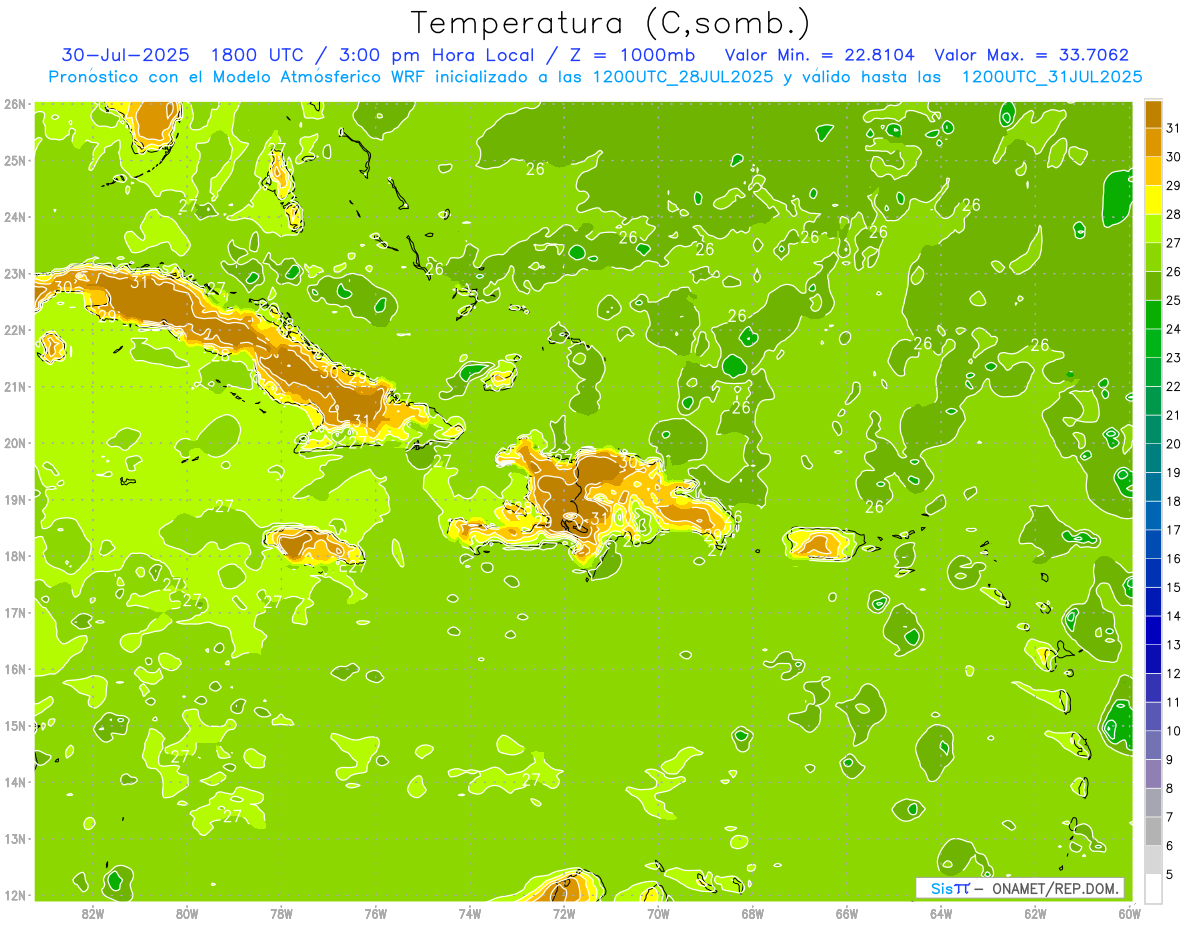Click the "72W" longitude axis label
This screenshot has height=927, width=1200.
[564, 914]
